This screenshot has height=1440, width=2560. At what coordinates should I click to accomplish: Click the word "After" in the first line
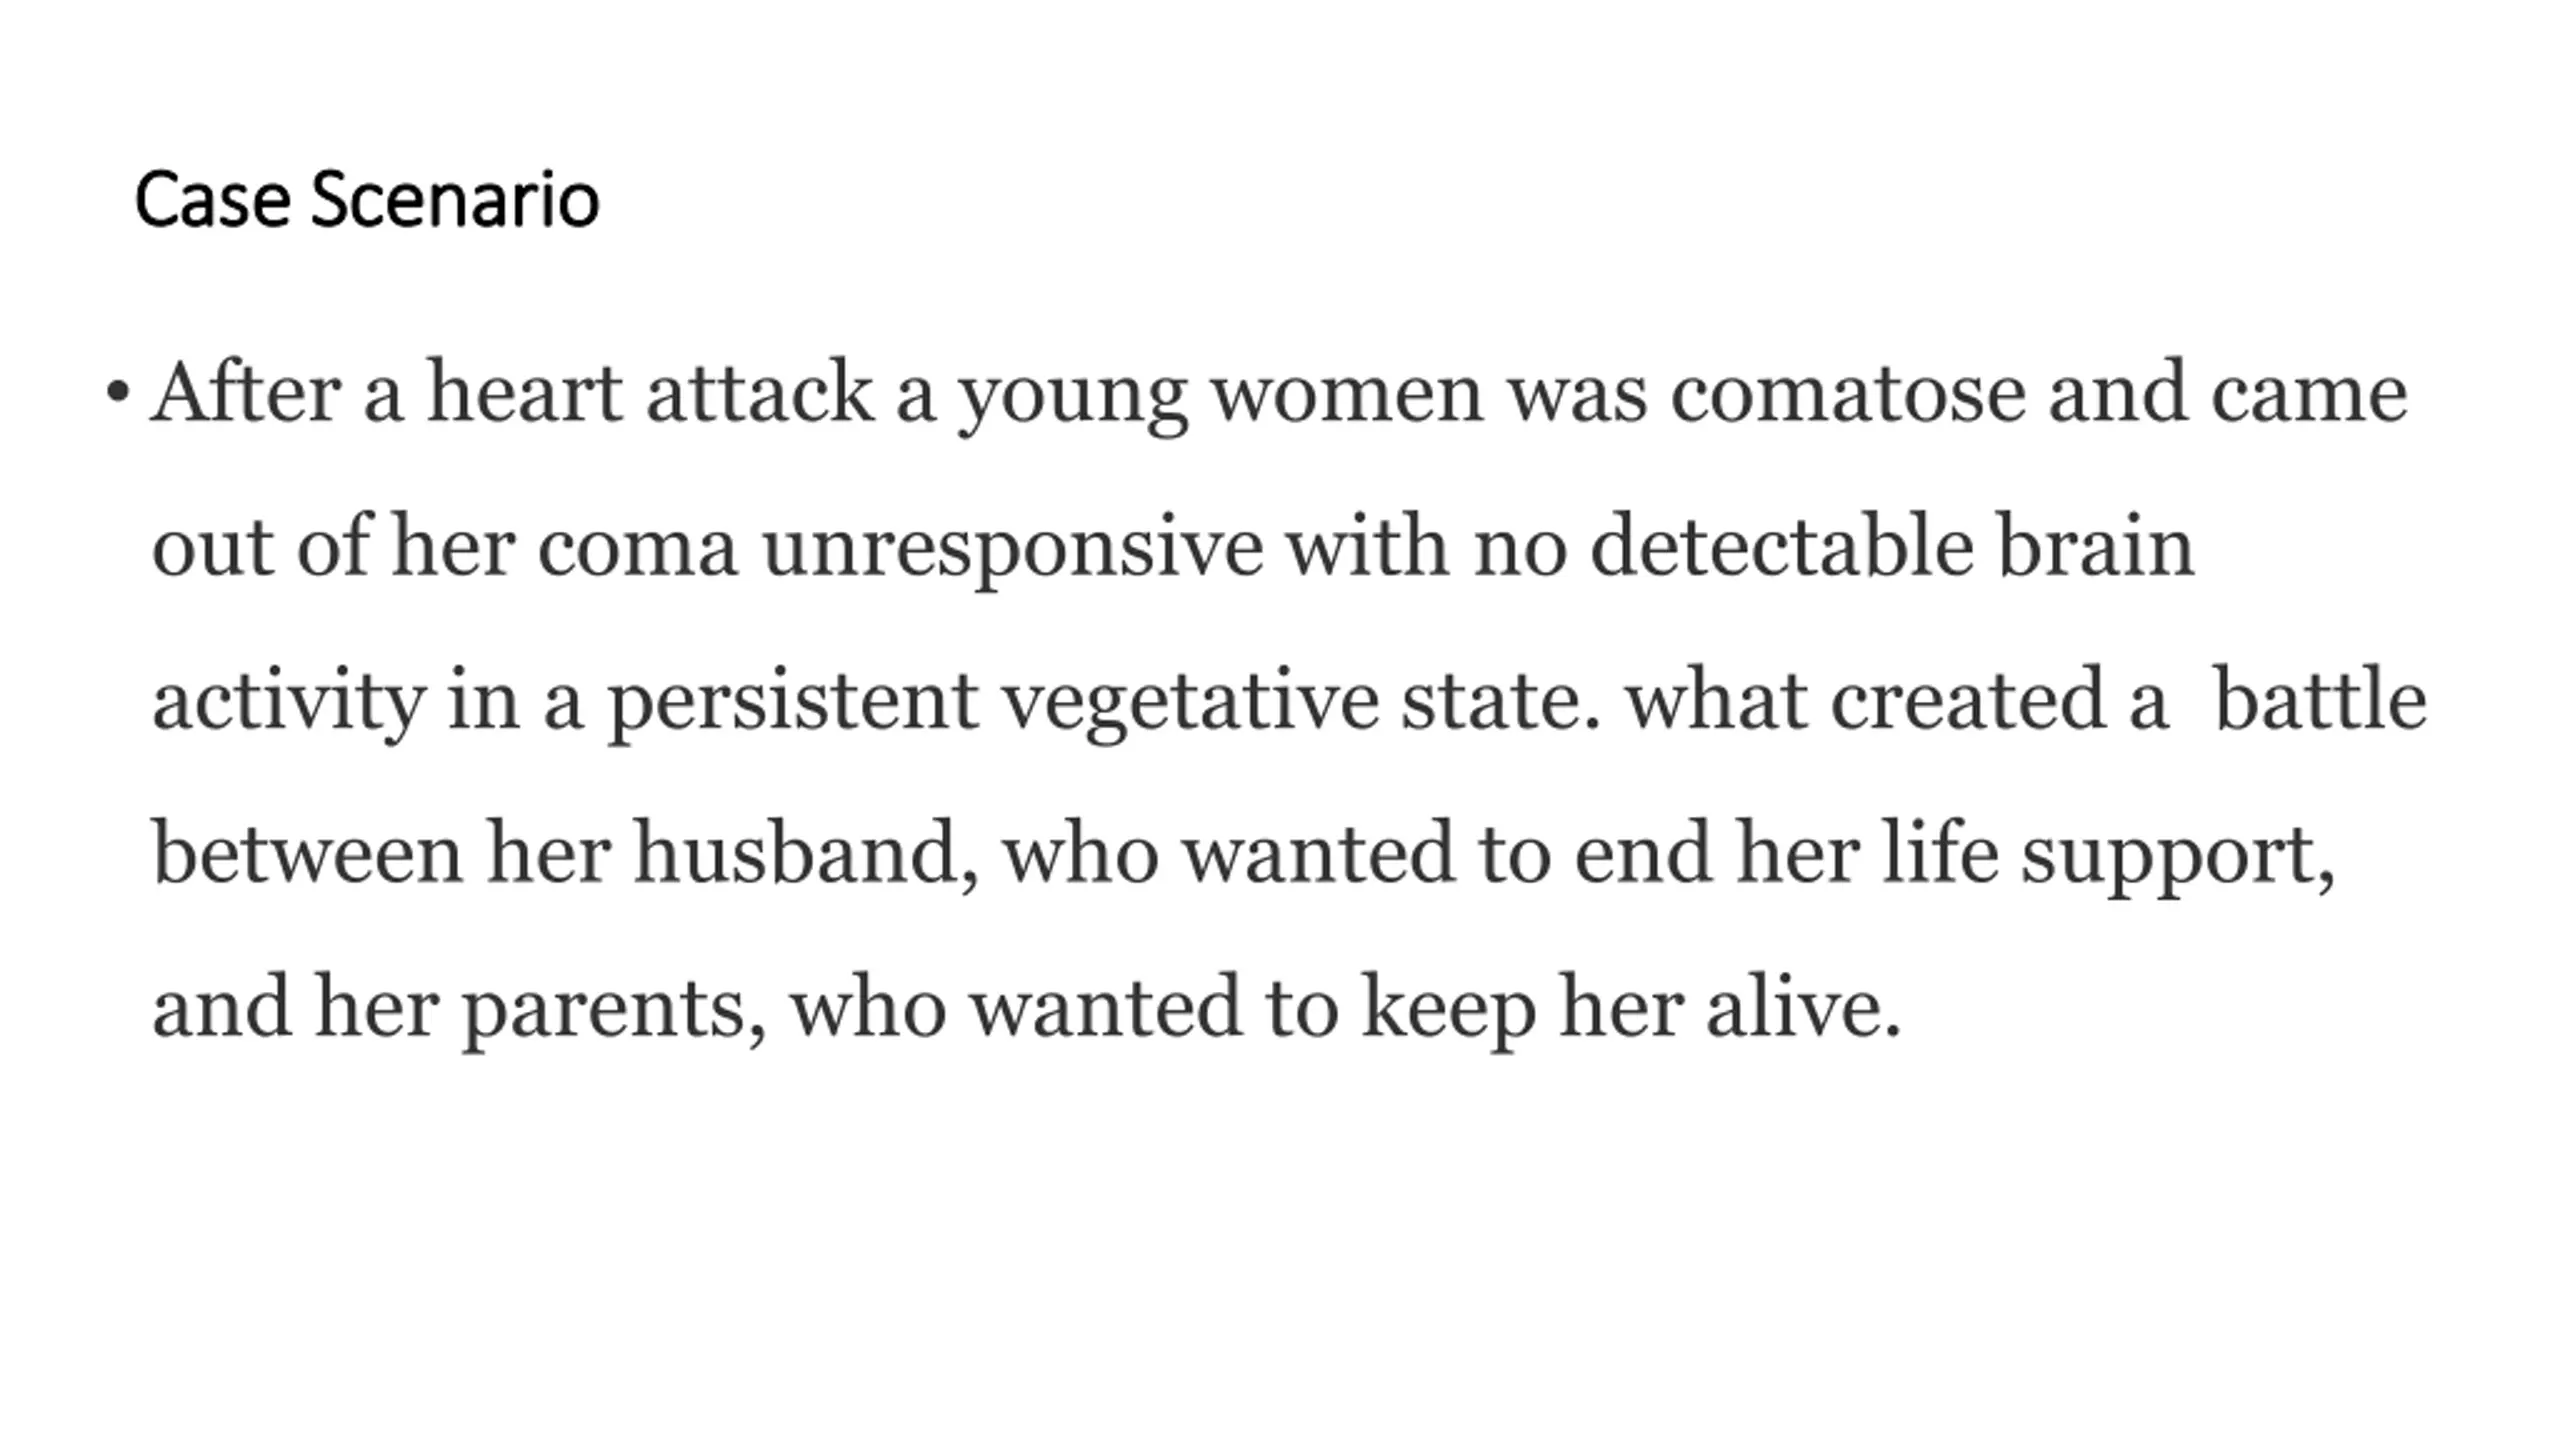(246, 392)
